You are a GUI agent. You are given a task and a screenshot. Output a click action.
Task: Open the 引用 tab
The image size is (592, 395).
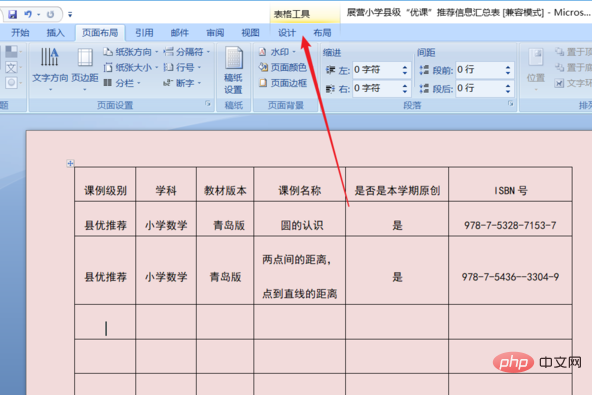pos(144,33)
